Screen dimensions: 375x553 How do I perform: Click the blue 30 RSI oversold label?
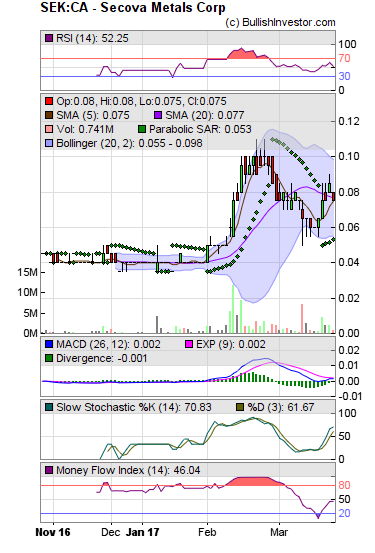344,76
